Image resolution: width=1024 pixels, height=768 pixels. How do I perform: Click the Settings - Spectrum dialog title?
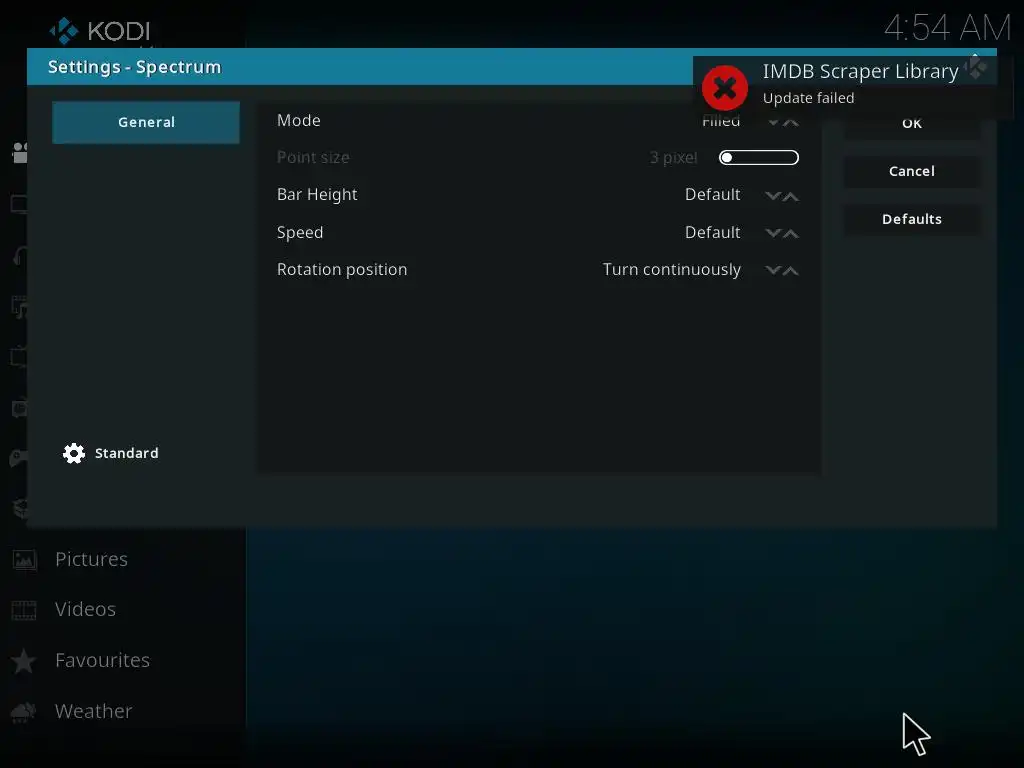point(135,67)
